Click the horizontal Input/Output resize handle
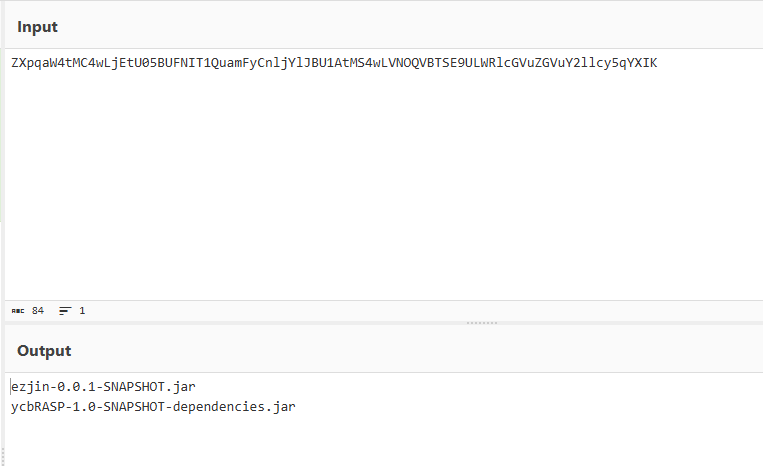Screen dimensions: 763x466 [x=481, y=323]
